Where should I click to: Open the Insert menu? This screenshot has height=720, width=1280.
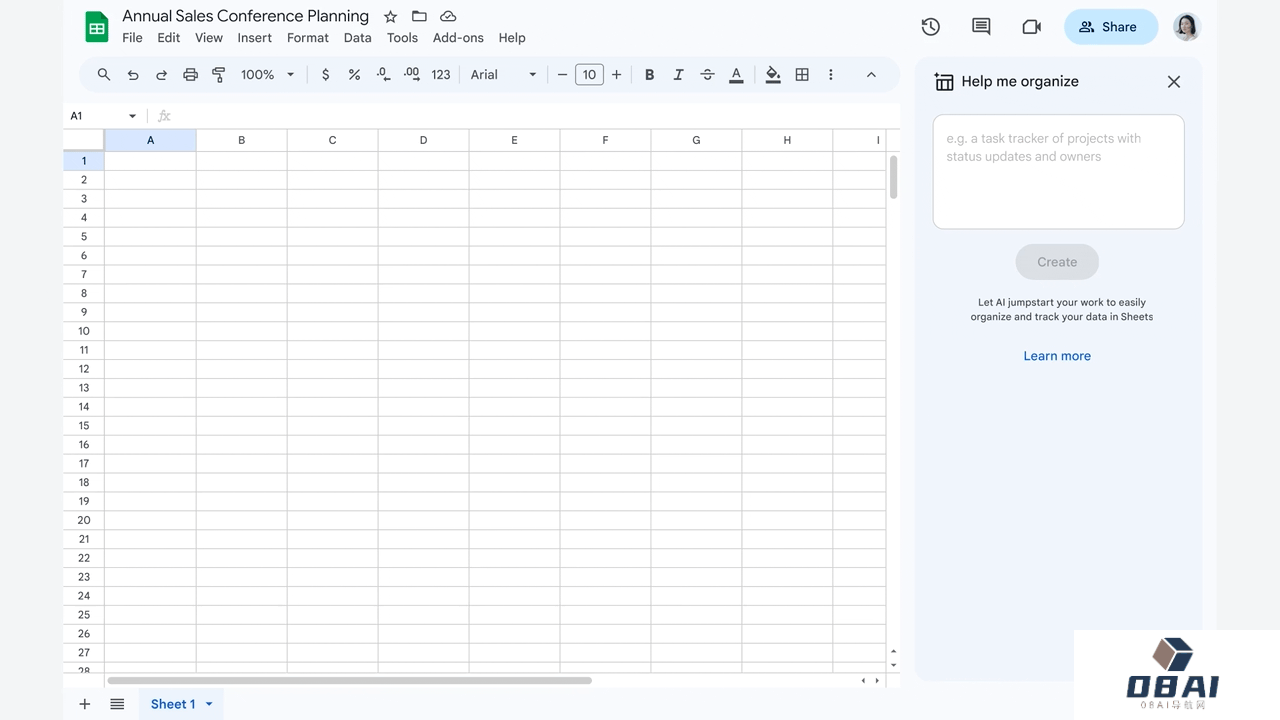pyautogui.click(x=254, y=38)
